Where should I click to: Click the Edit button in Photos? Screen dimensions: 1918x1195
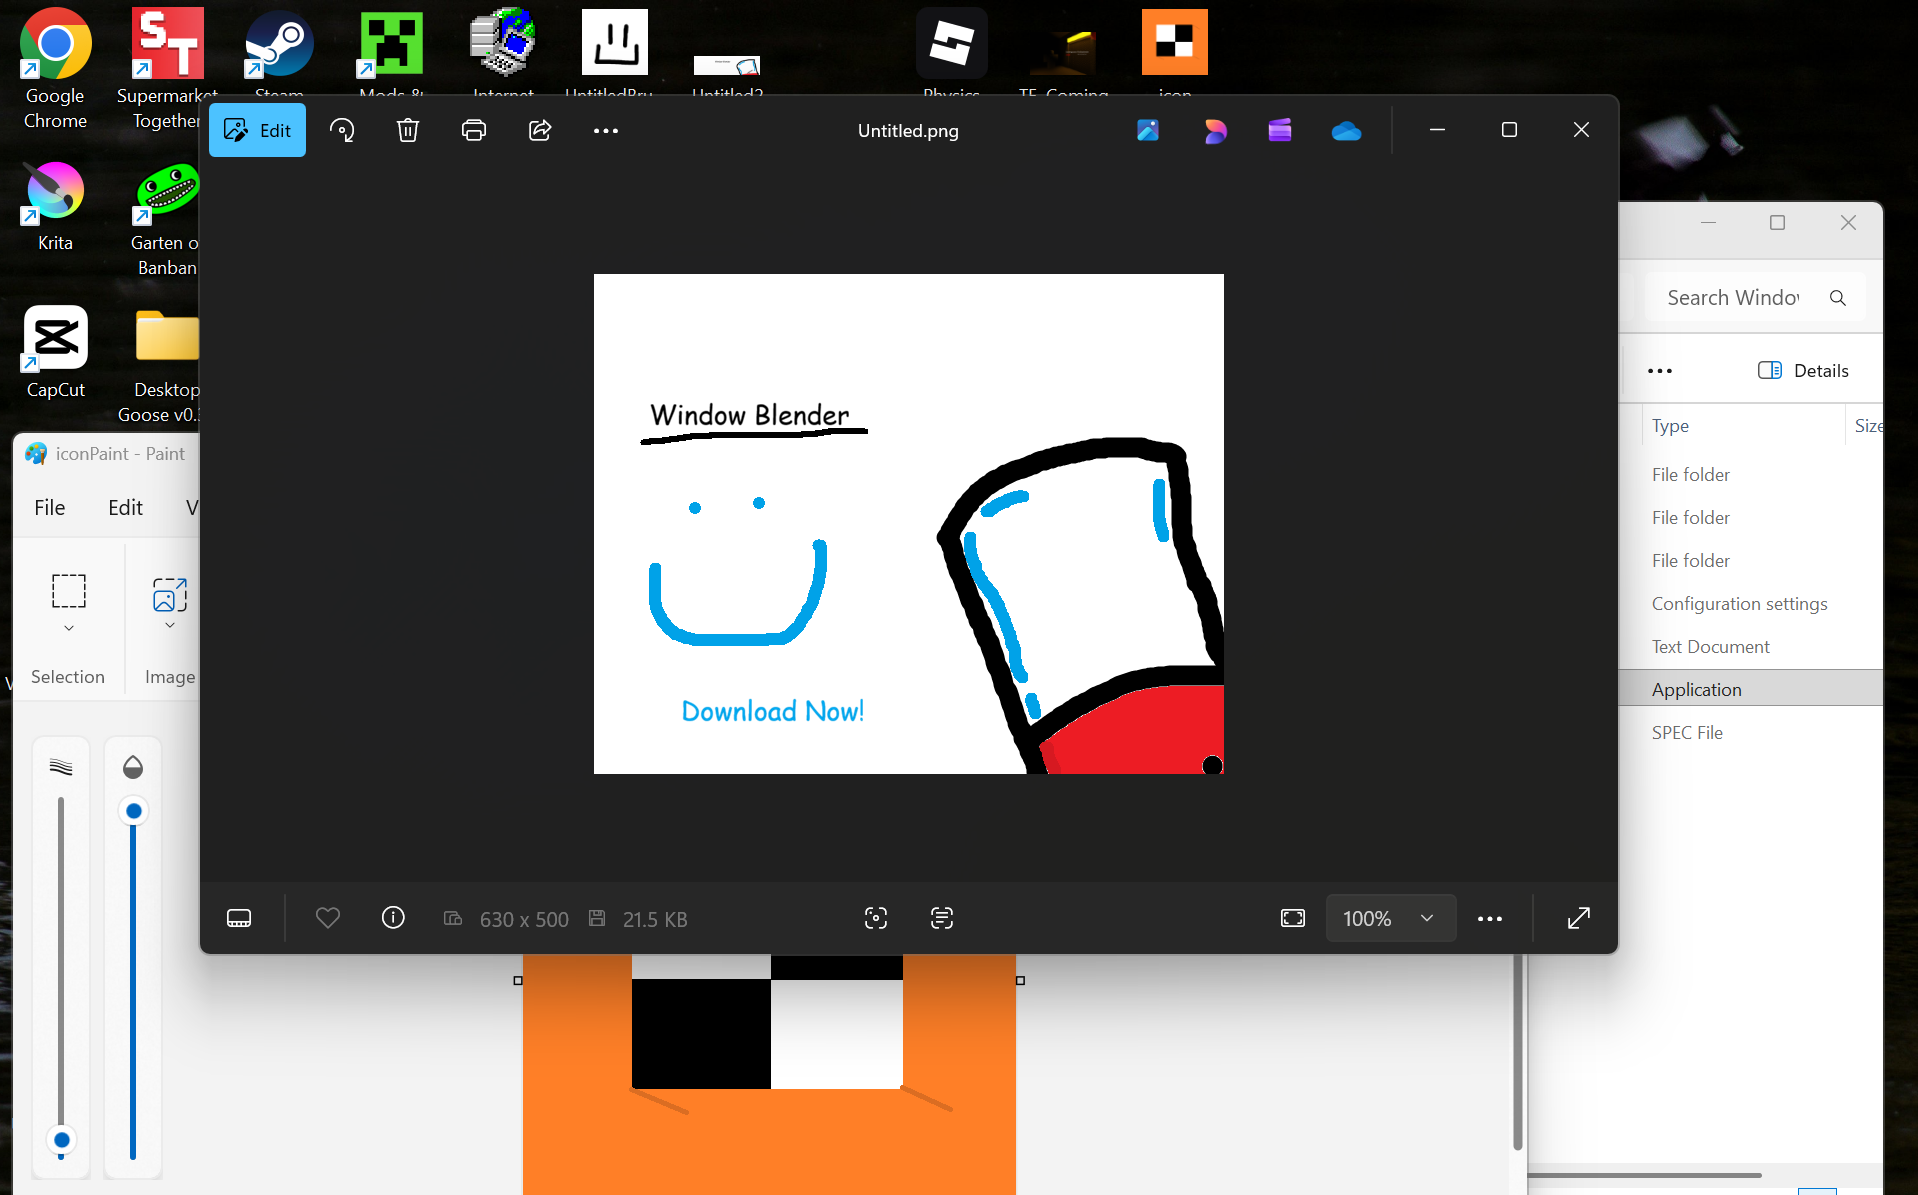pos(257,131)
